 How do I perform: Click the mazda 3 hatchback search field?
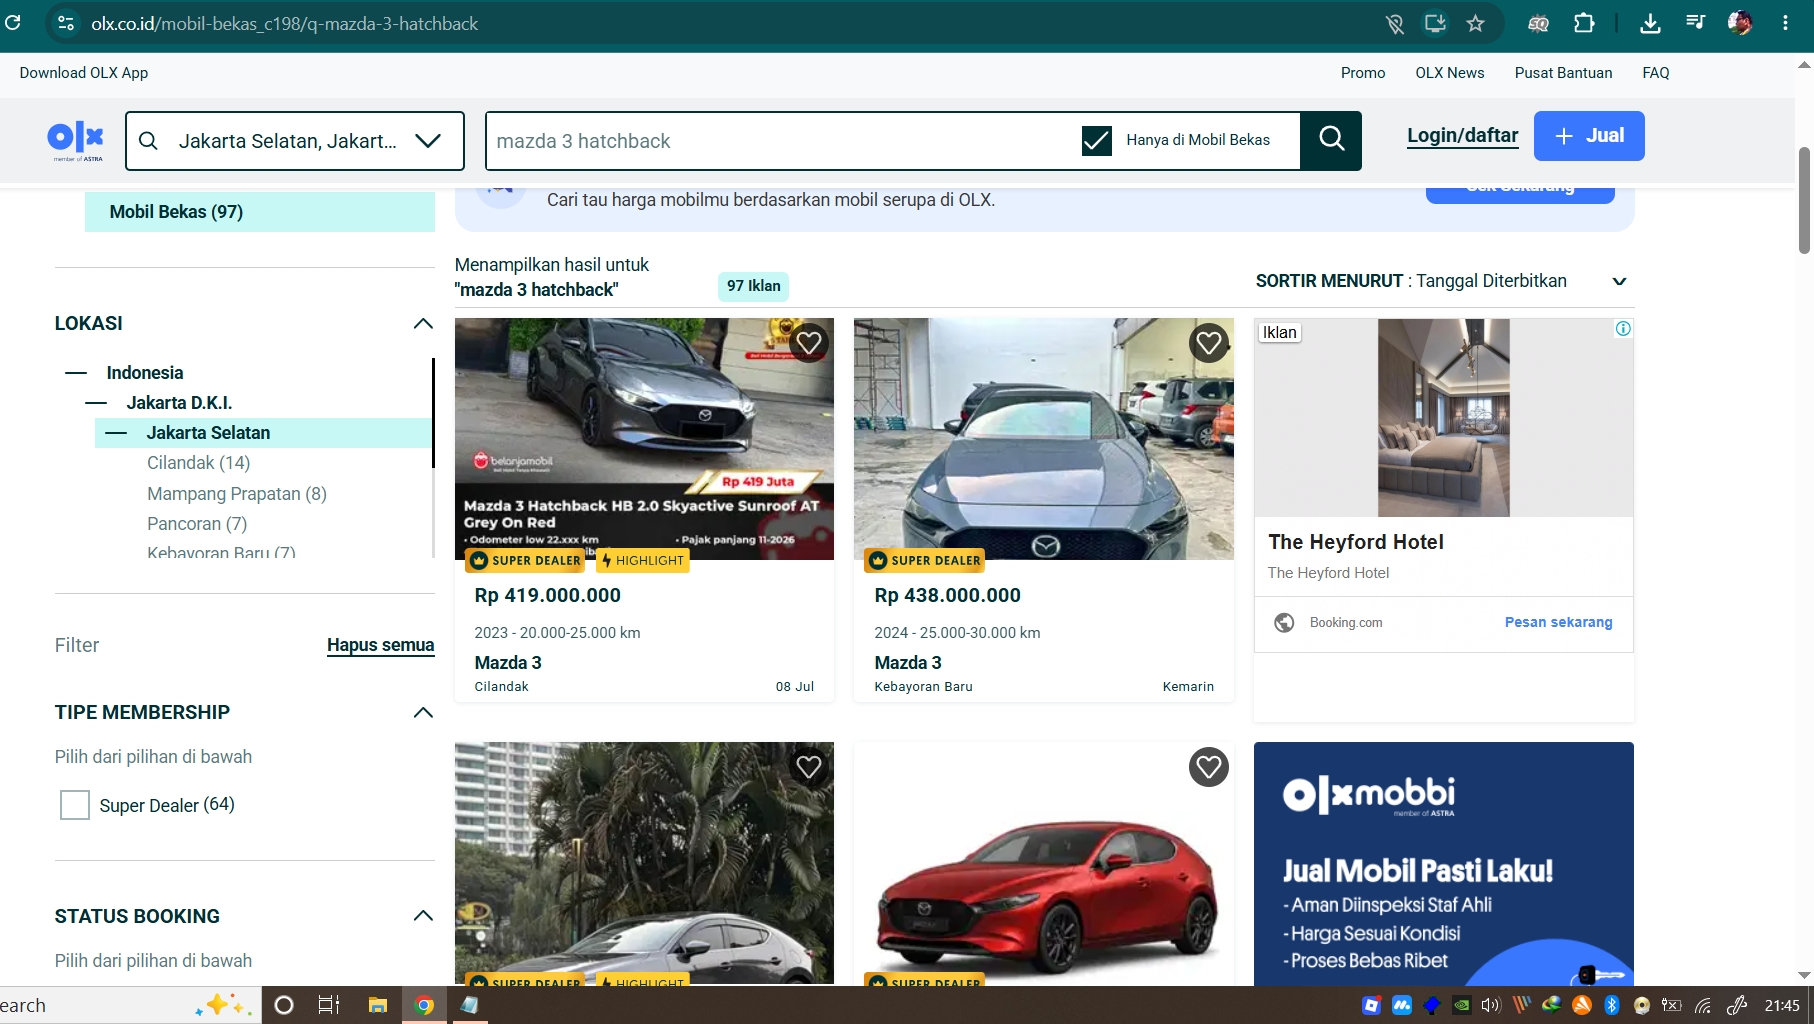tap(780, 141)
